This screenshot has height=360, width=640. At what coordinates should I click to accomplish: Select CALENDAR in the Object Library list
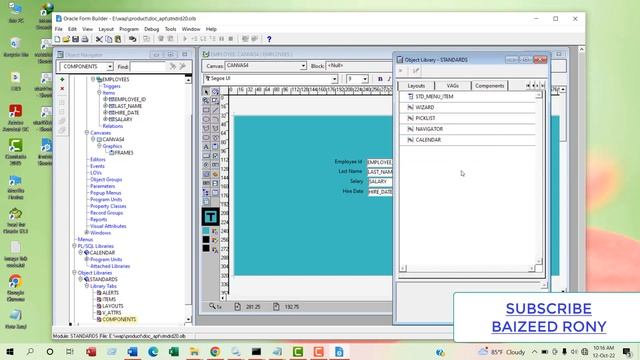468,140
